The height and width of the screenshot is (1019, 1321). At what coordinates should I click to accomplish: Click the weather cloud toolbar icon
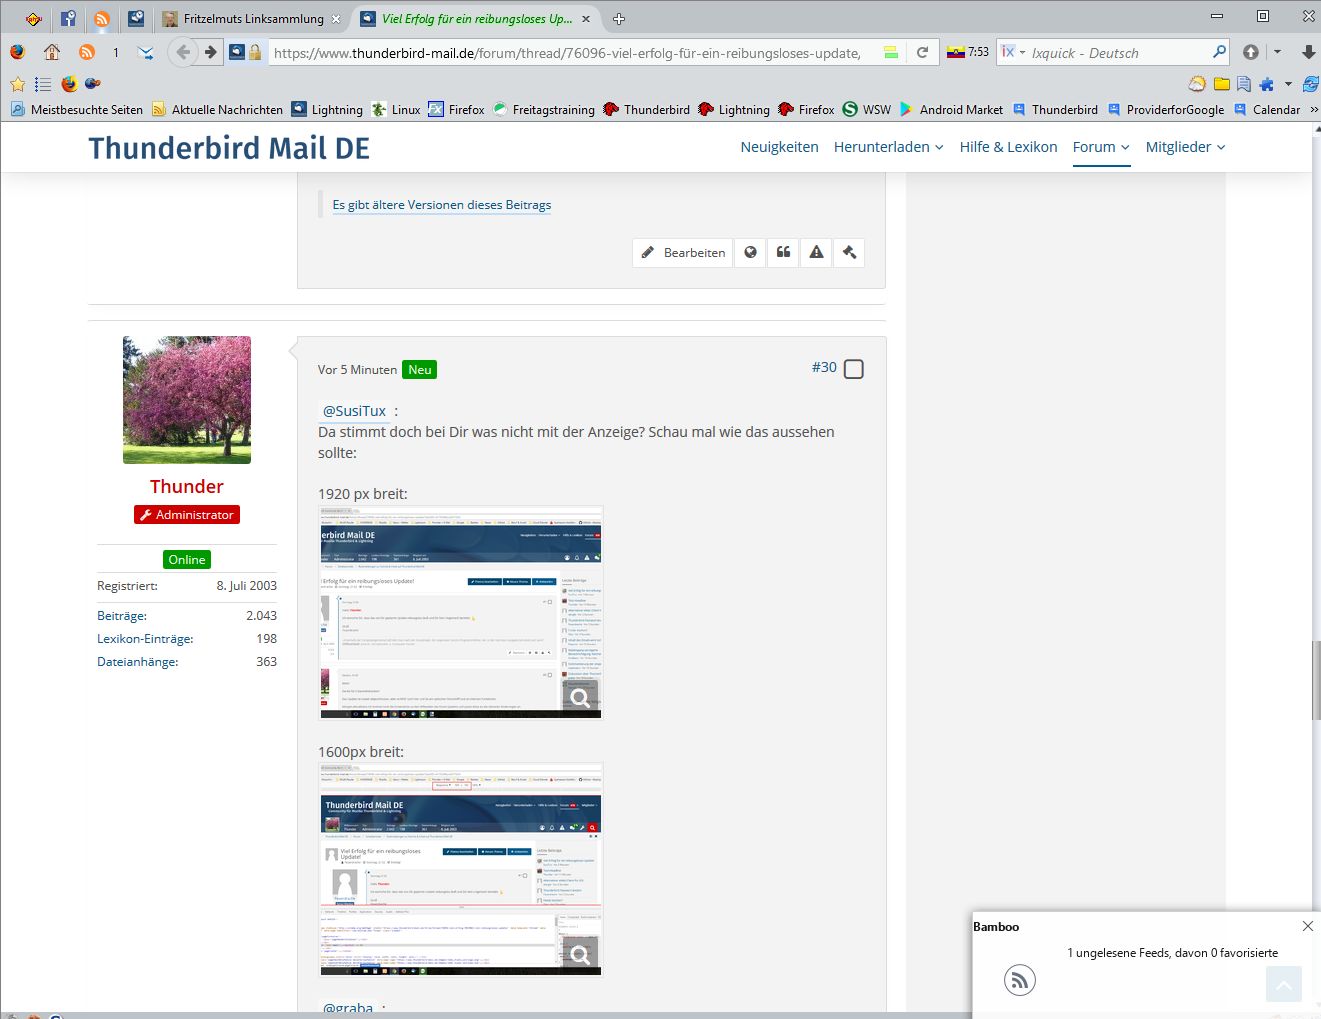click(x=1197, y=84)
